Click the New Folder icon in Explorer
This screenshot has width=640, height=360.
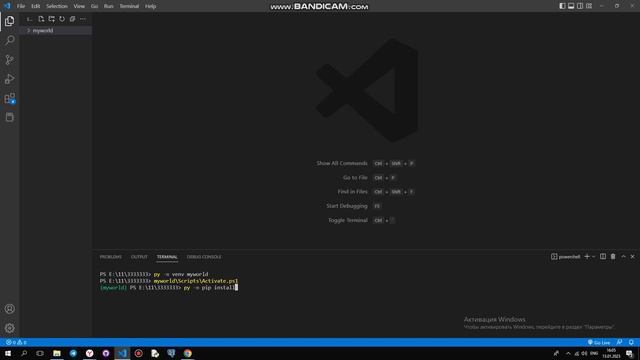(51, 19)
